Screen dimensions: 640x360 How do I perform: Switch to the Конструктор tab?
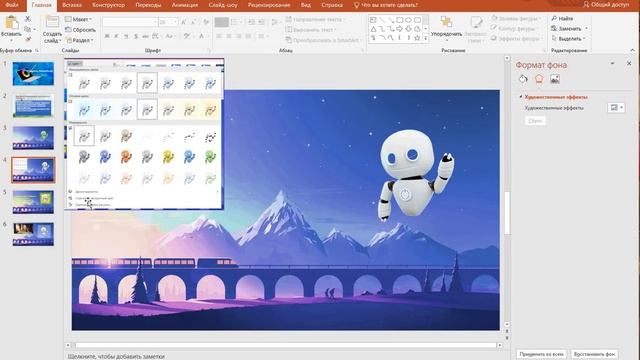pyautogui.click(x=109, y=5)
